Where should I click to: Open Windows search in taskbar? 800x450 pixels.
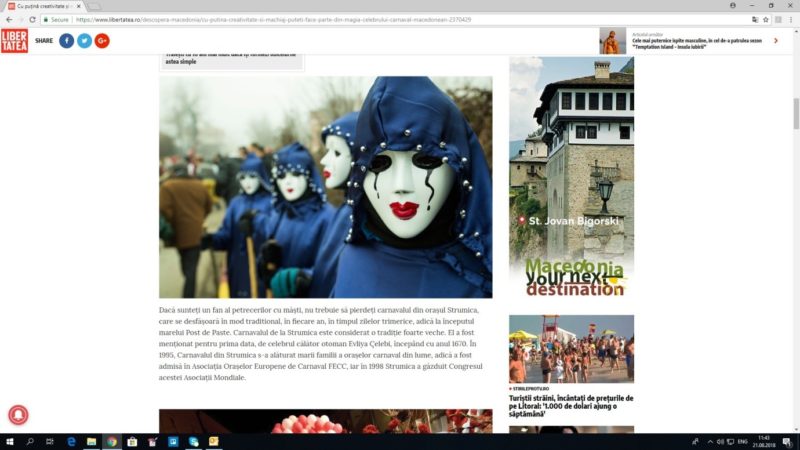click(x=30, y=442)
